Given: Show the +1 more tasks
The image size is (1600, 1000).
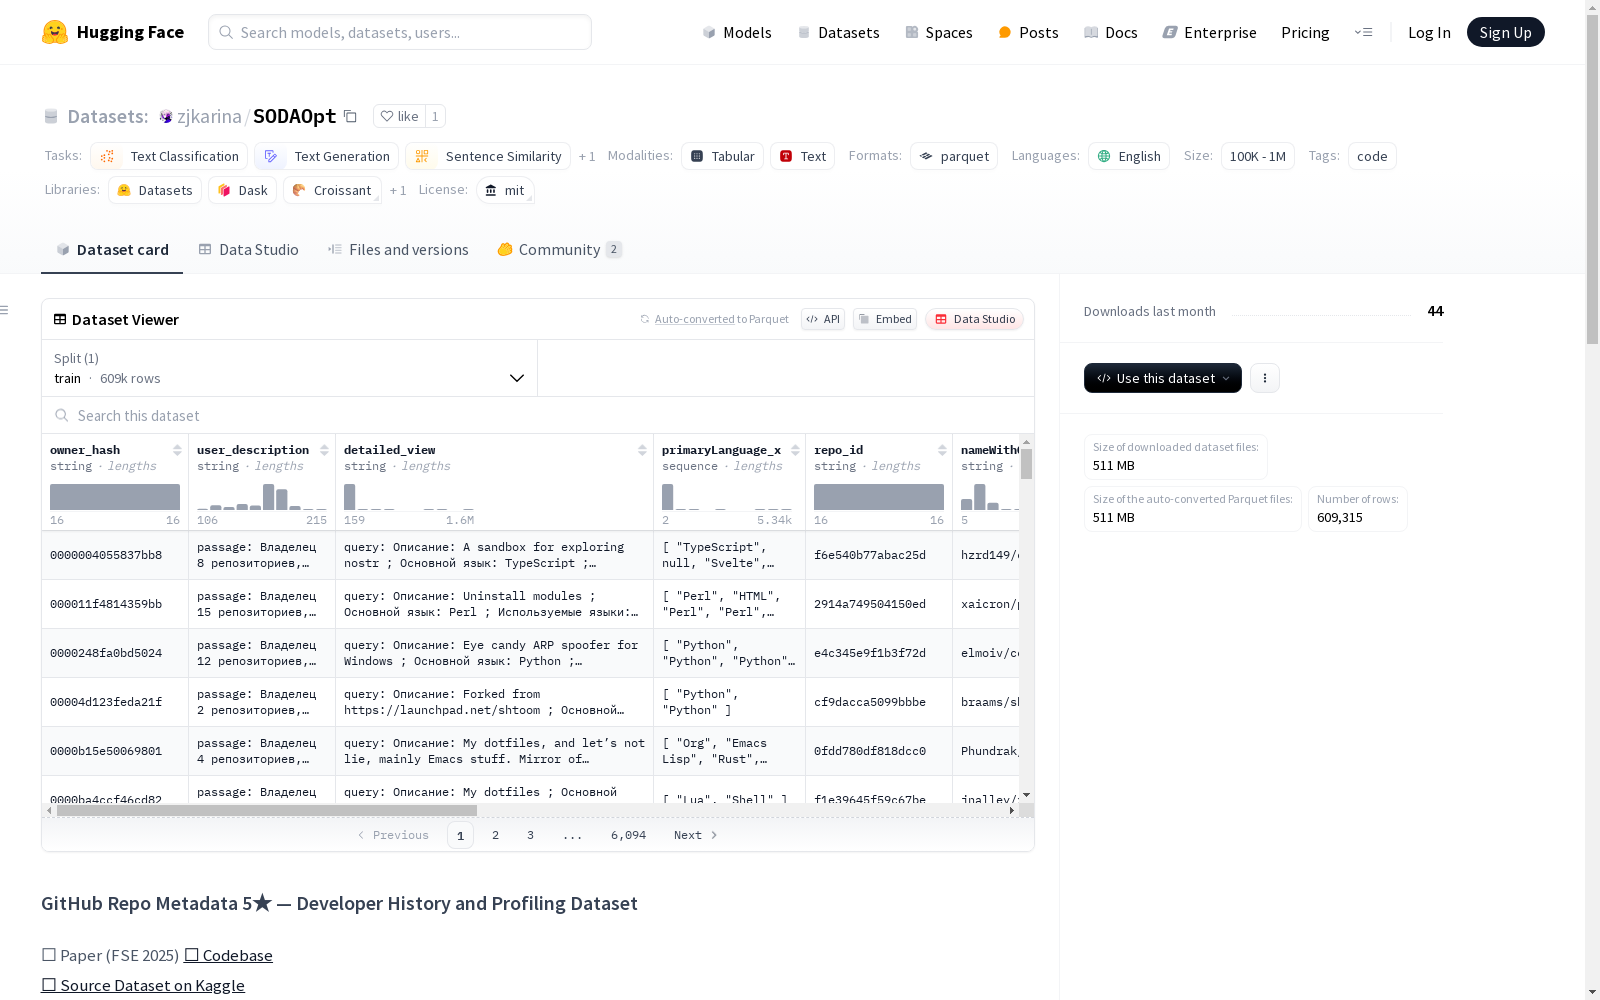Looking at the screenshot, I should 587,156.
